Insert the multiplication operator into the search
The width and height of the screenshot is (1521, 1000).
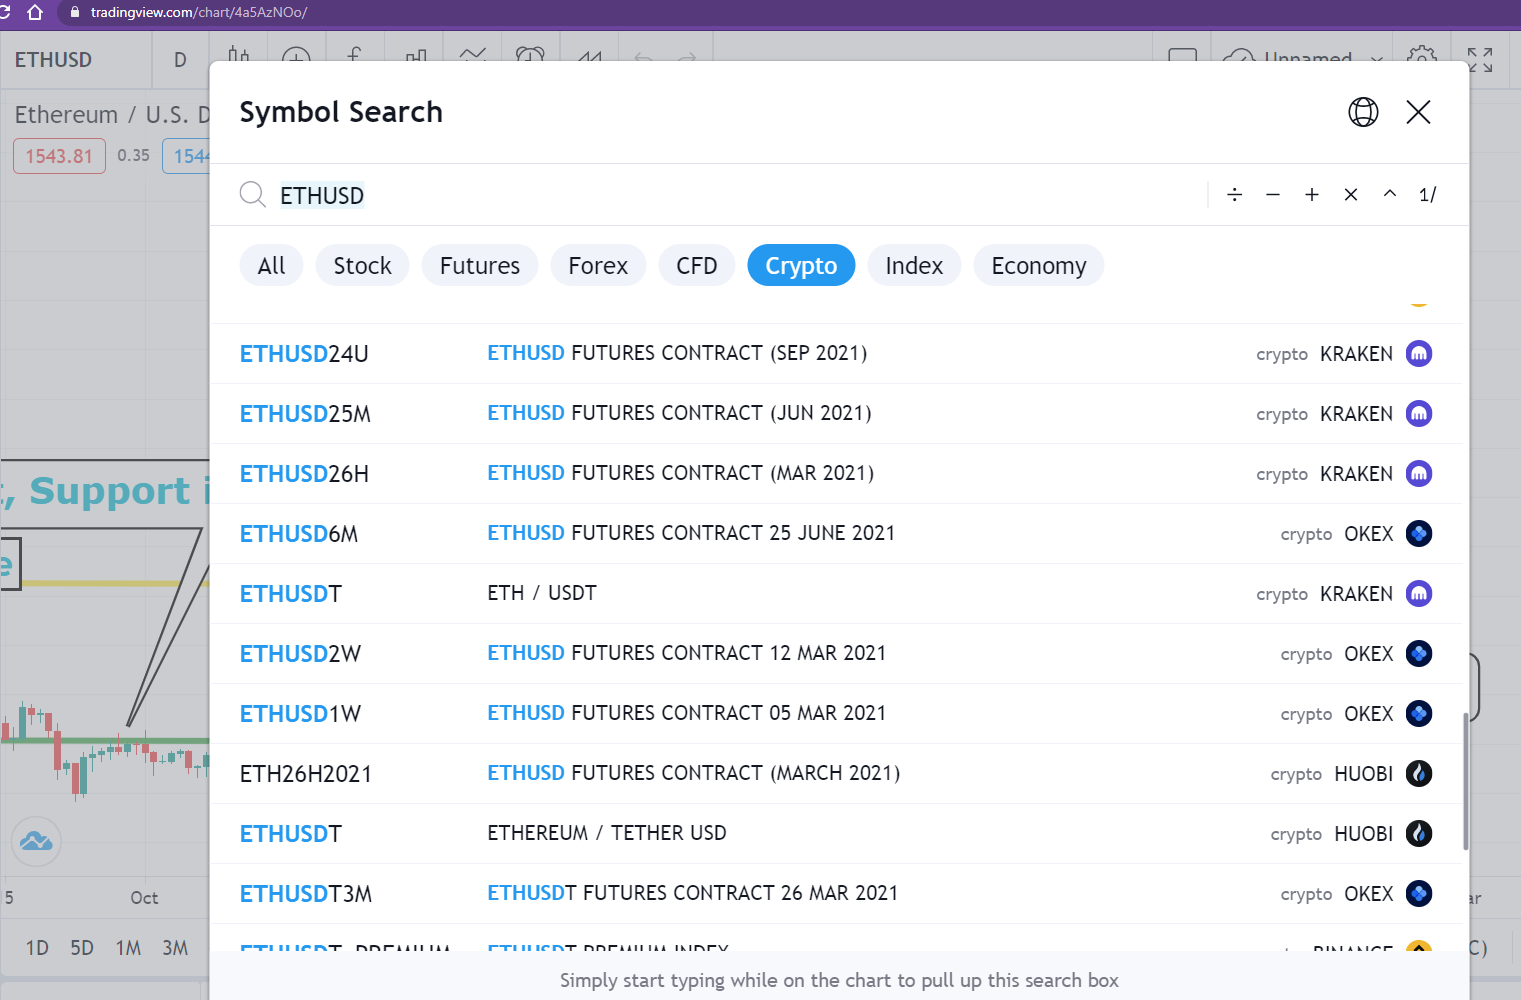1351,194
